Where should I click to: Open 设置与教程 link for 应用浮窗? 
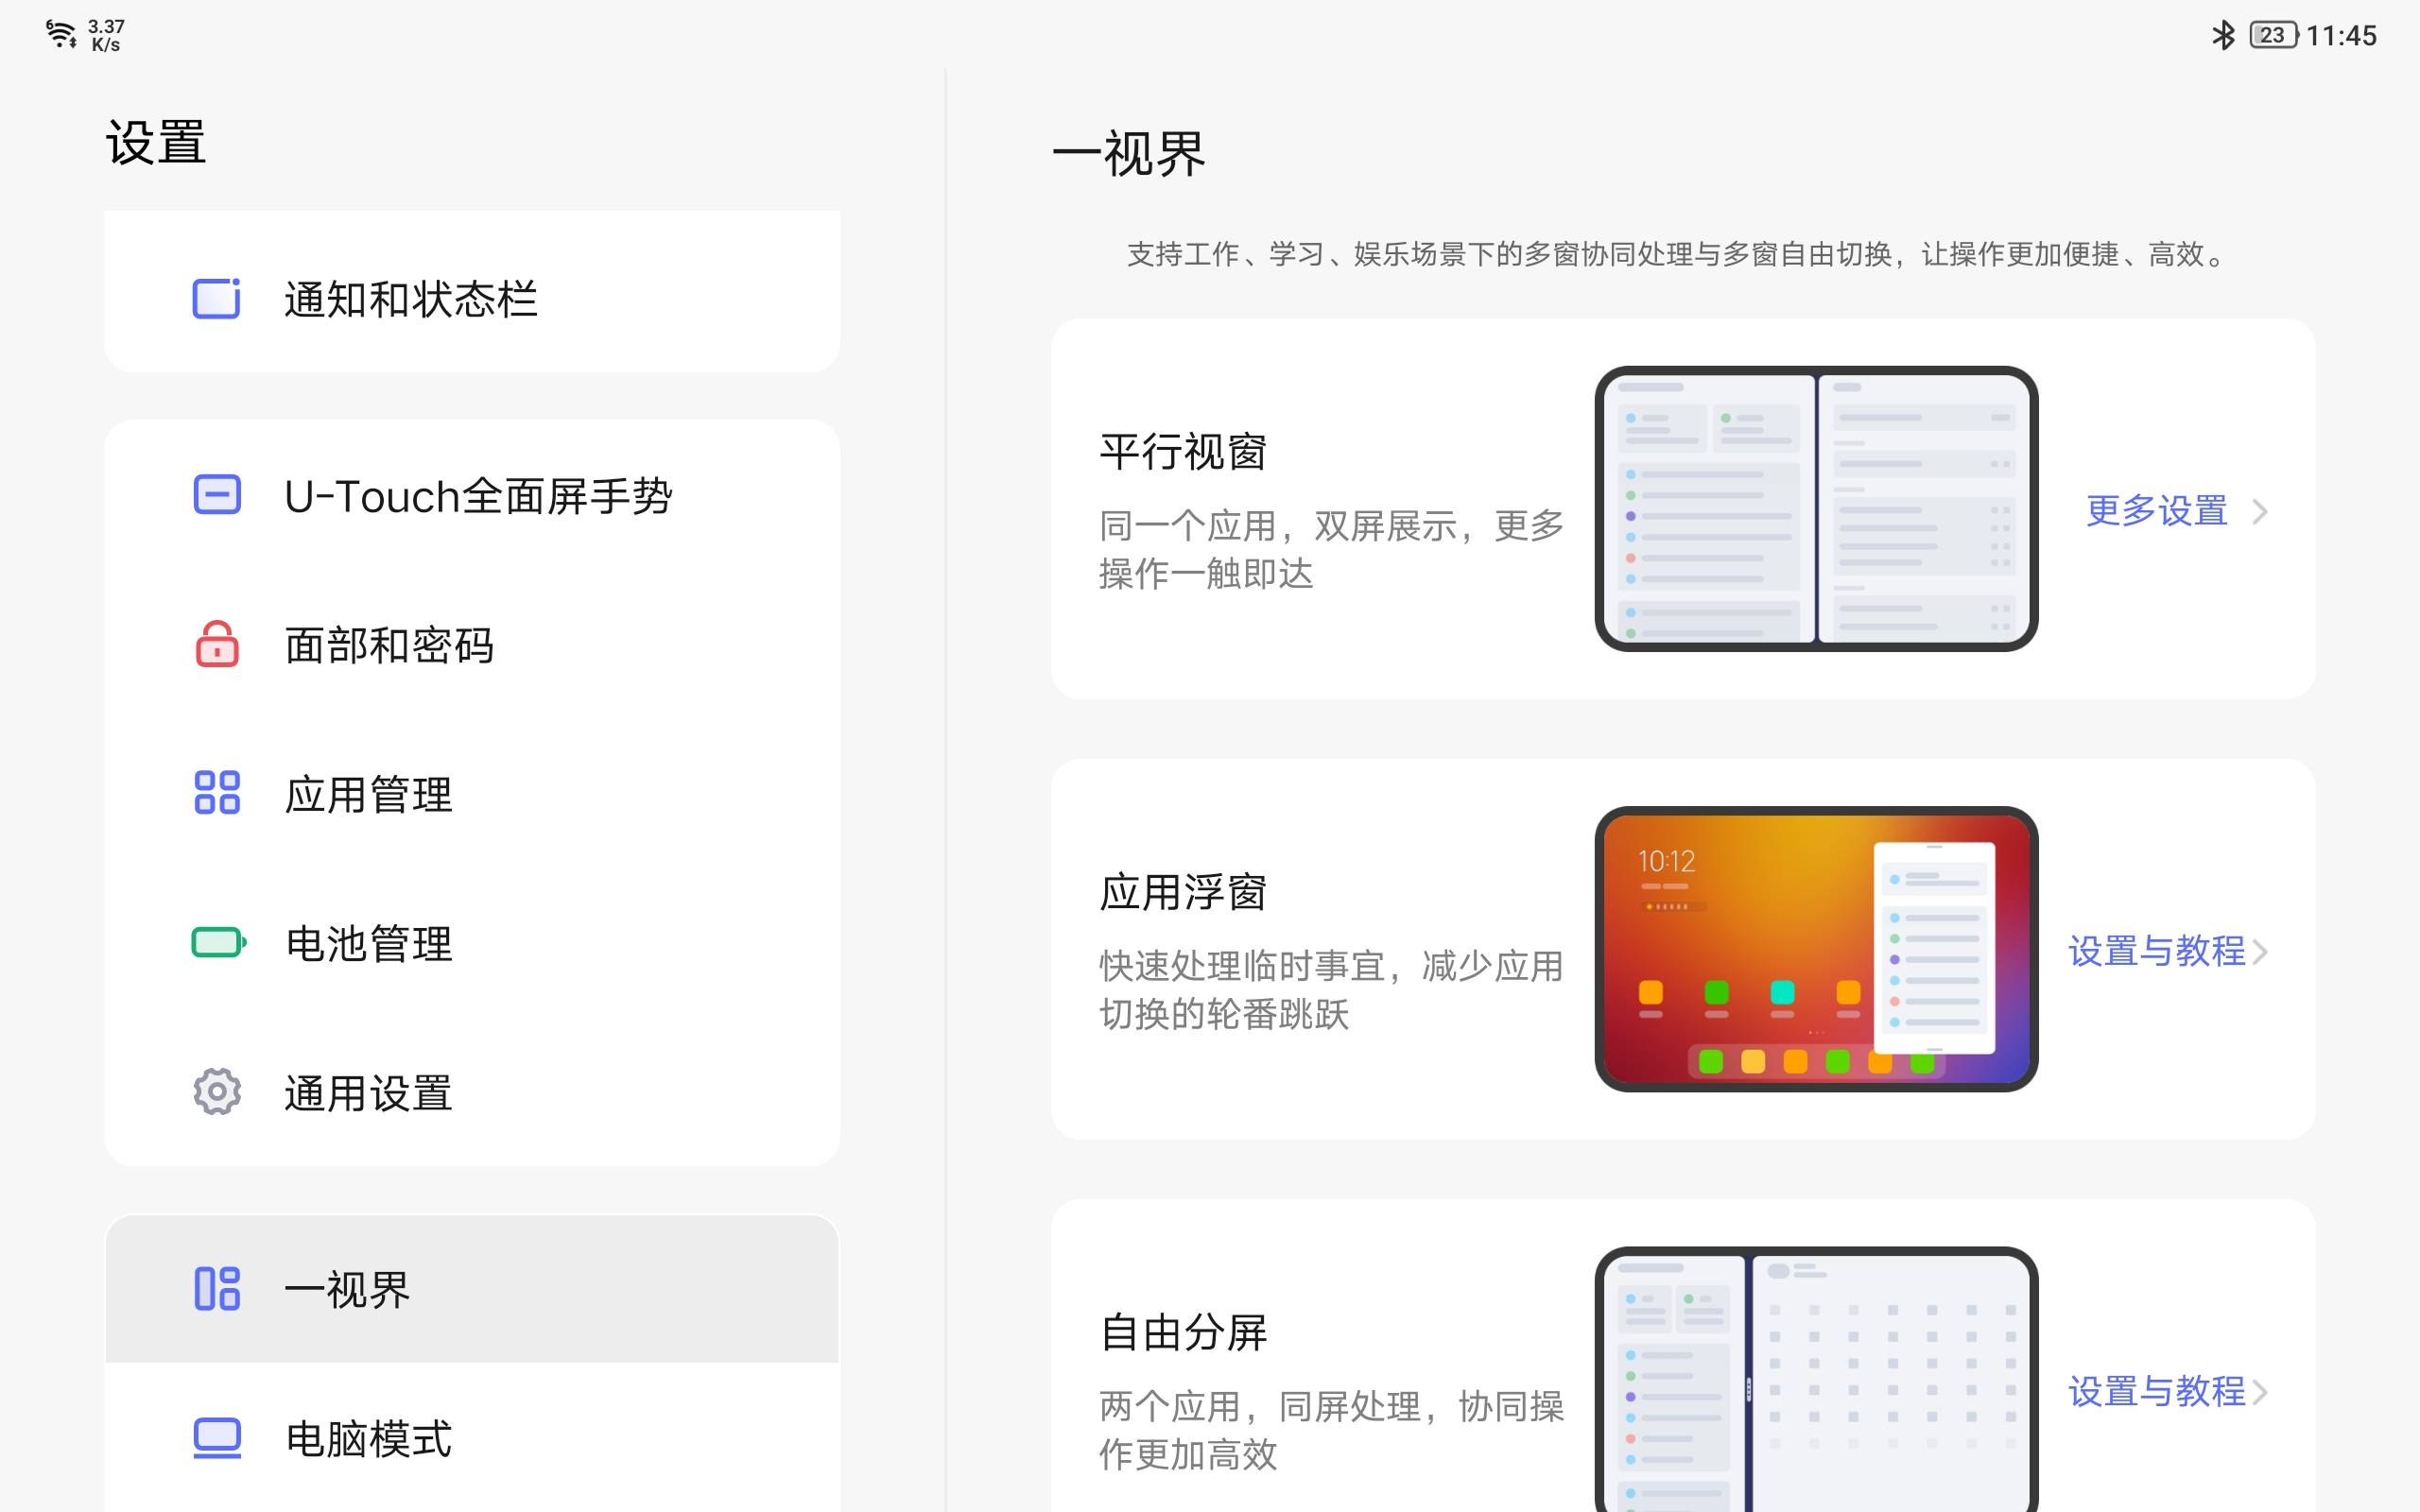pyautogui.click(x=2156, y=951)
